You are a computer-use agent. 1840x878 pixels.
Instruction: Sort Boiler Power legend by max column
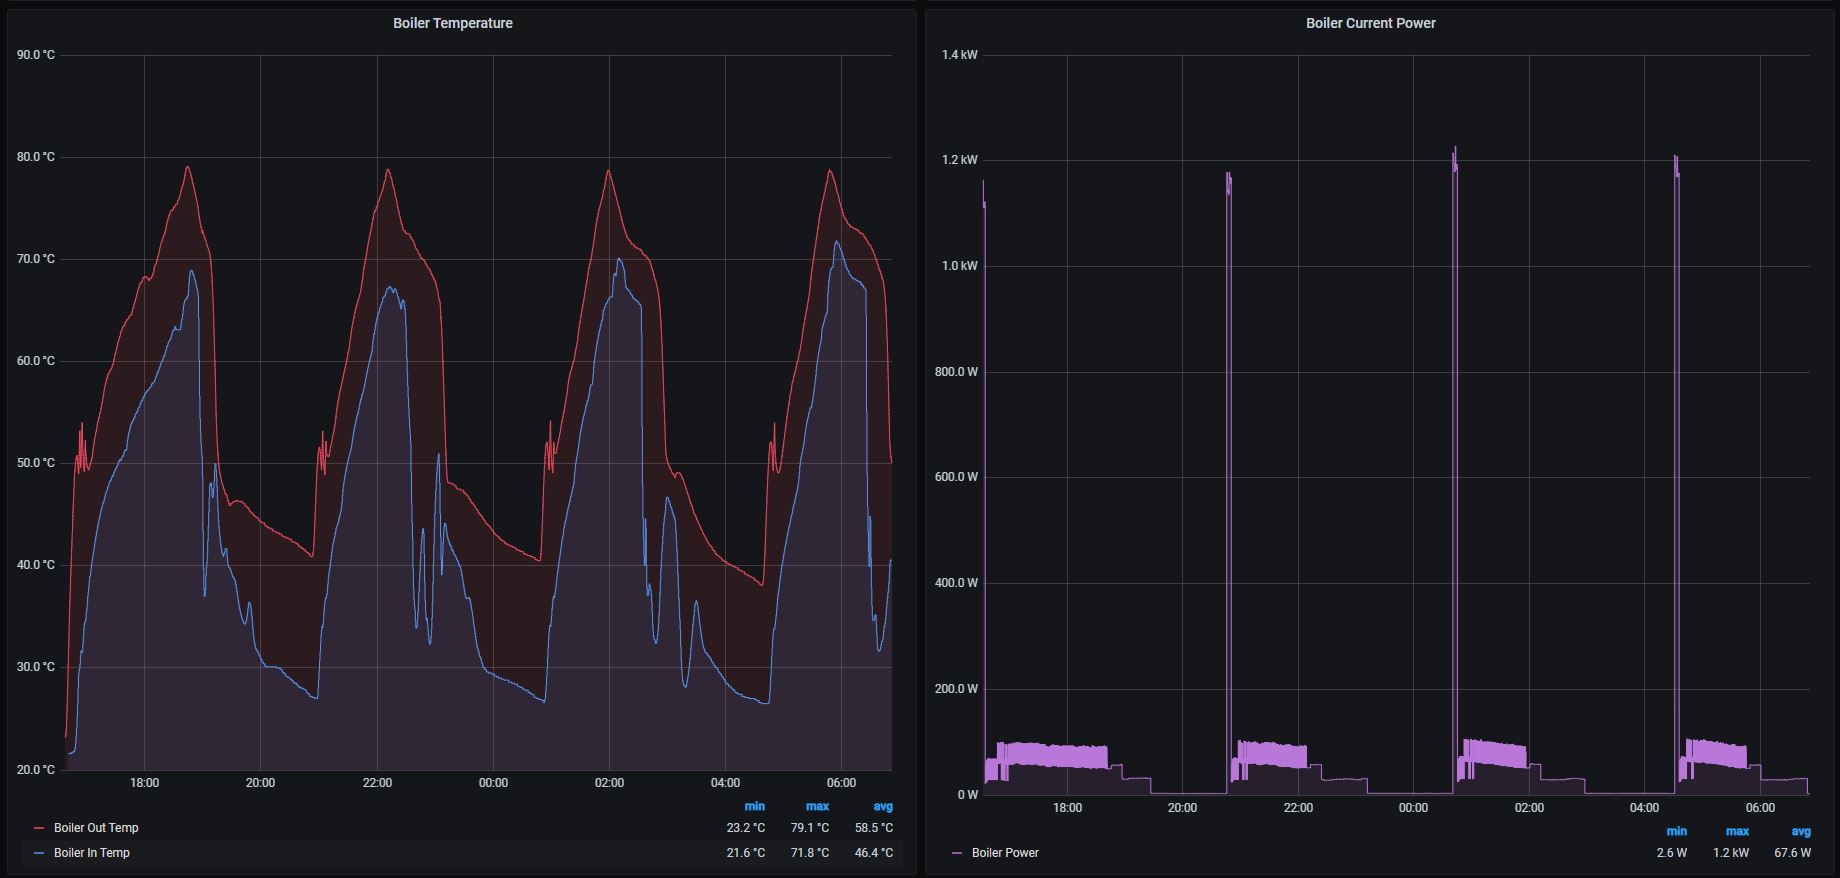[1737, 831]
